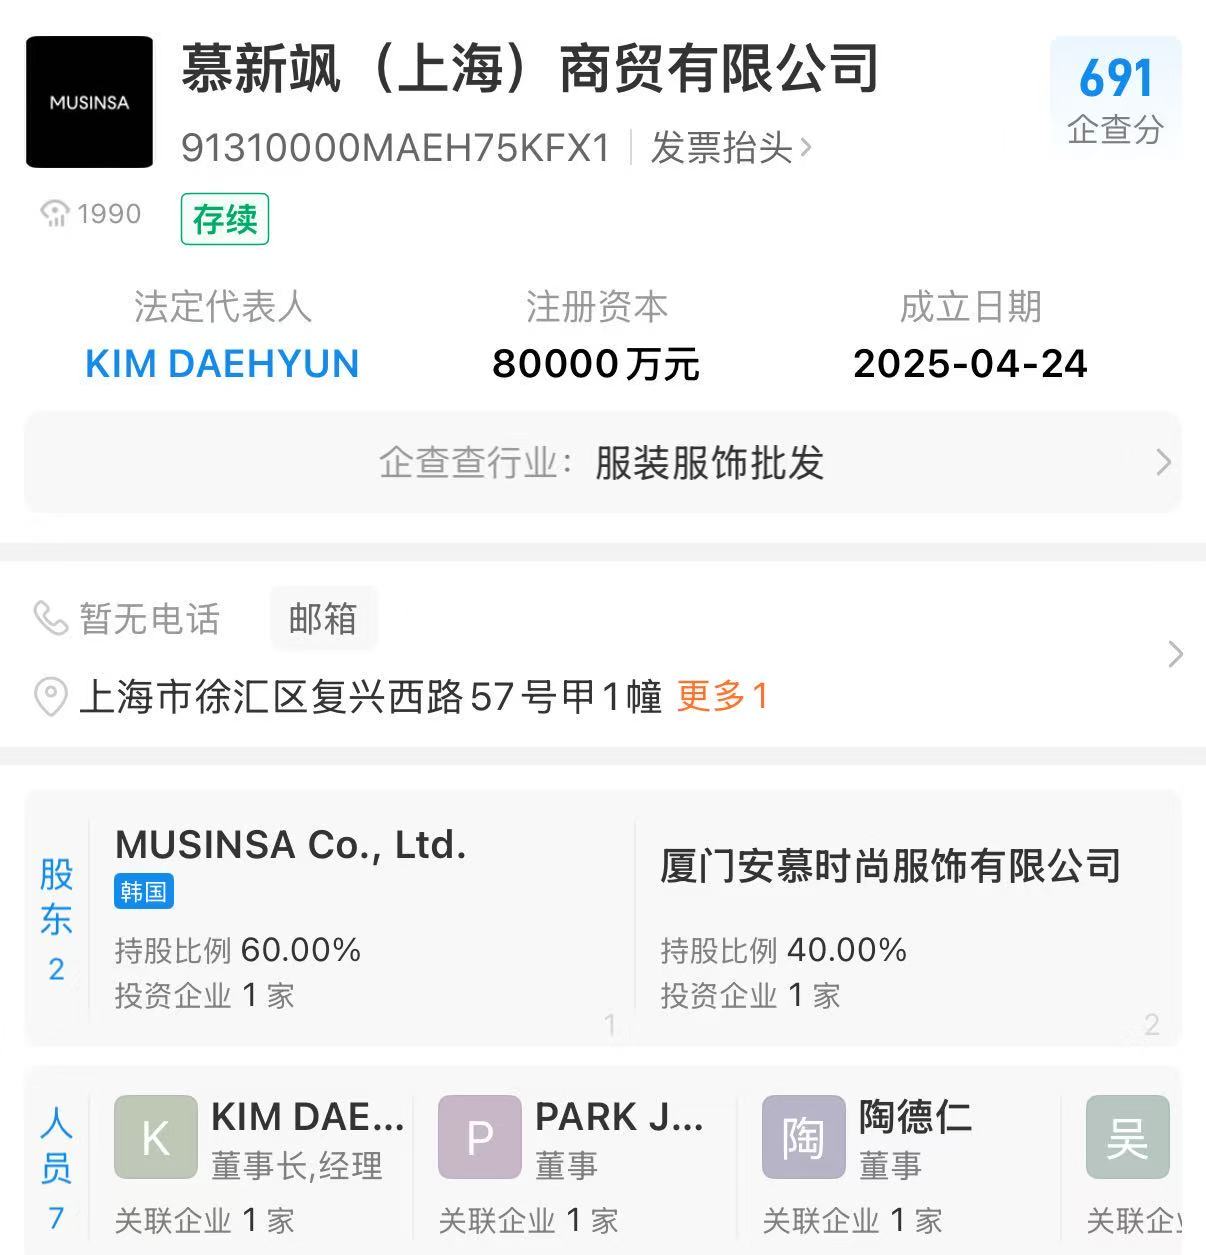Click the P avatar for PARK J
This screenshot has height=1255, width=1206.
click(x=479, y=1138)
